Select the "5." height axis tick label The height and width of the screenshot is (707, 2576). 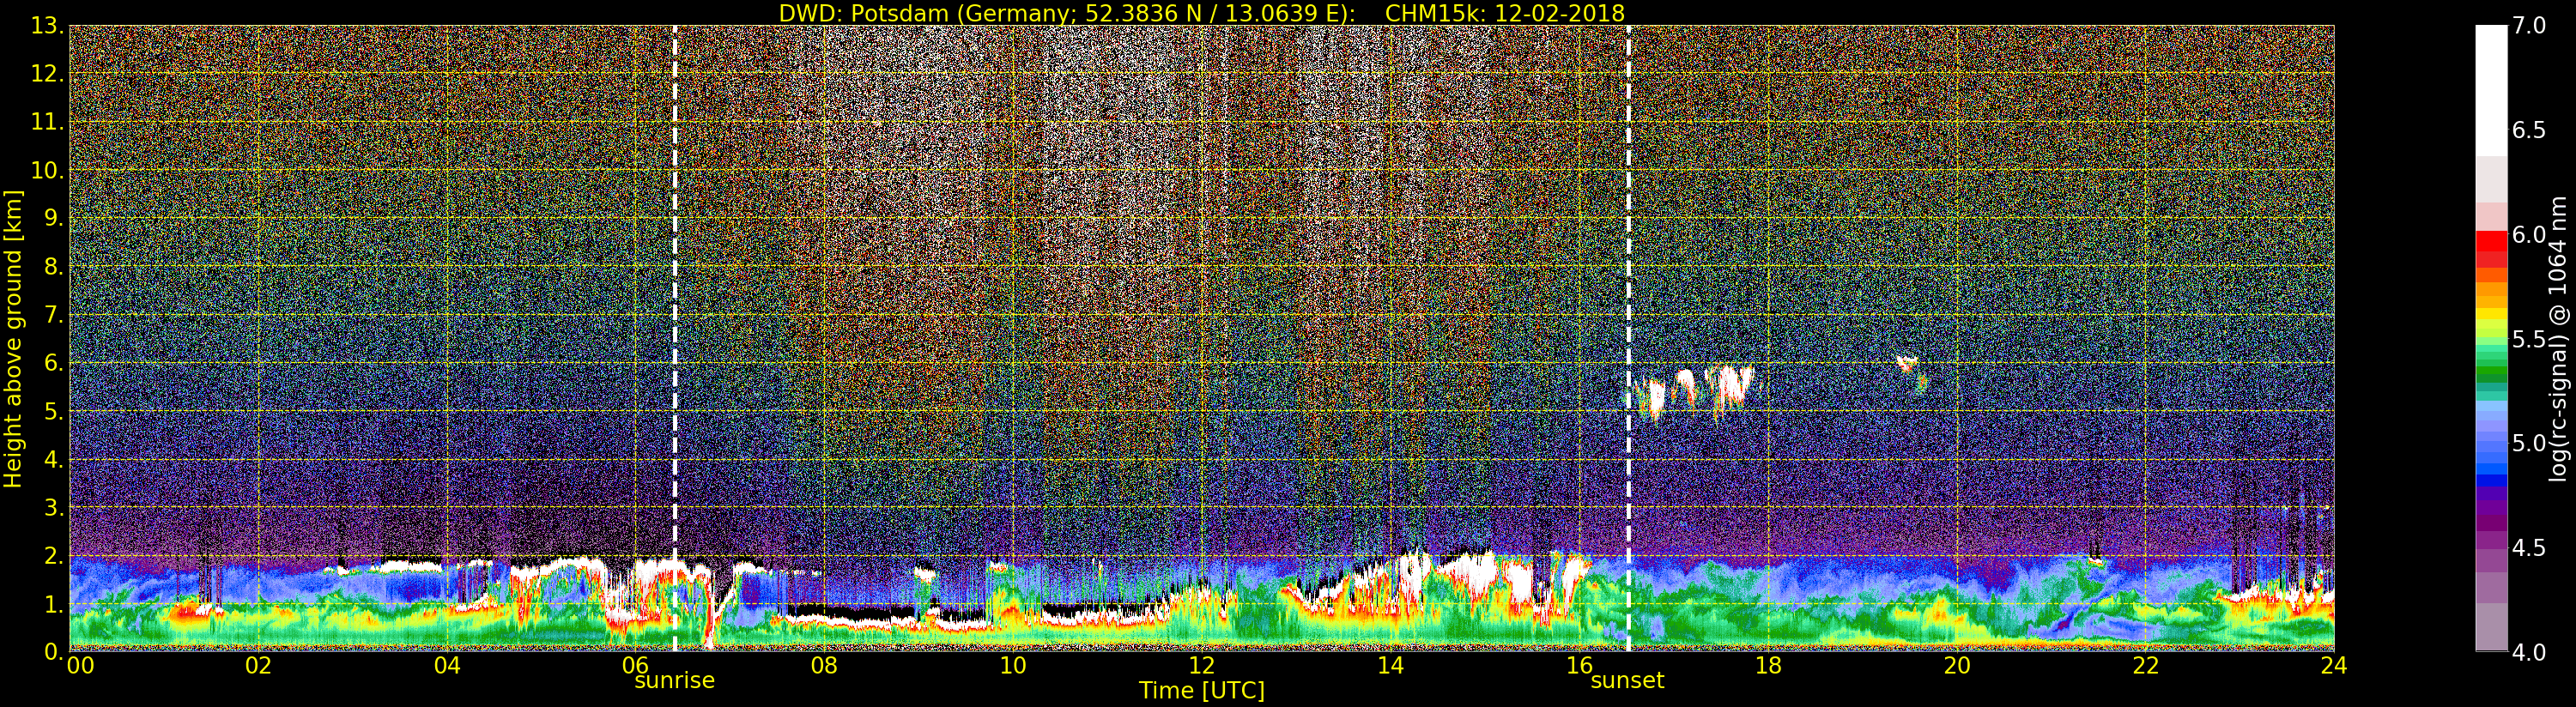tap(52, 411)
